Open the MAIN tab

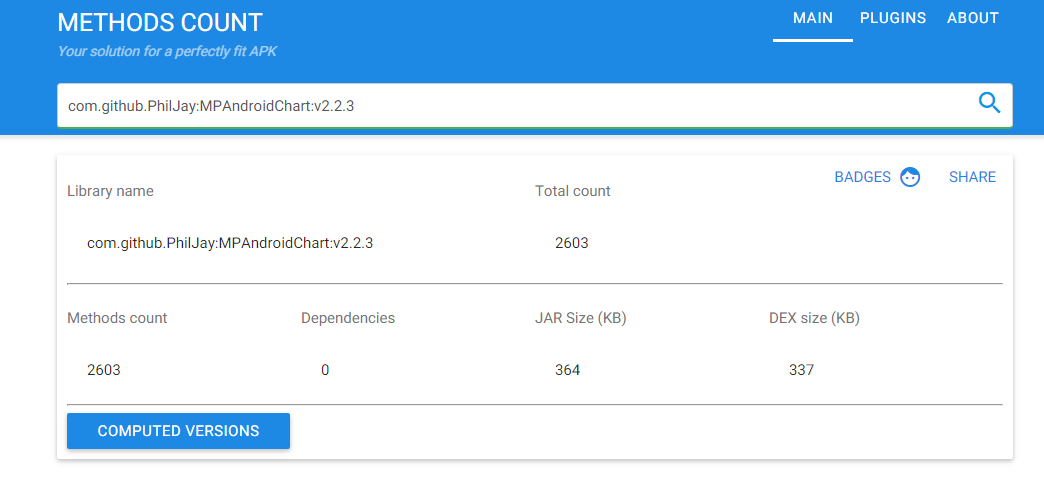point(813,18)
